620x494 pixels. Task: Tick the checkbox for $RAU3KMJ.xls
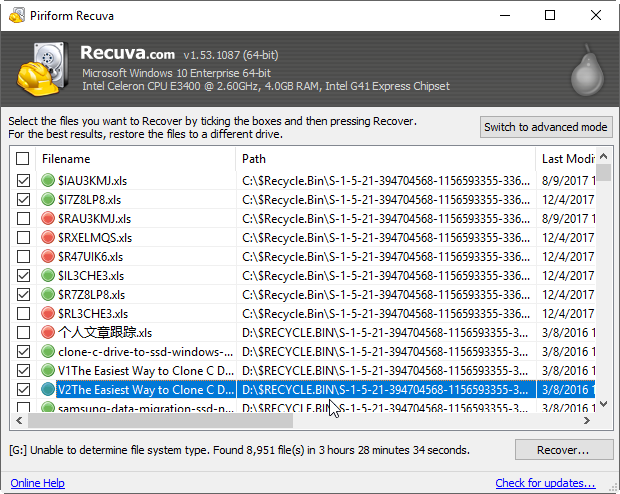tap(23, 218)
